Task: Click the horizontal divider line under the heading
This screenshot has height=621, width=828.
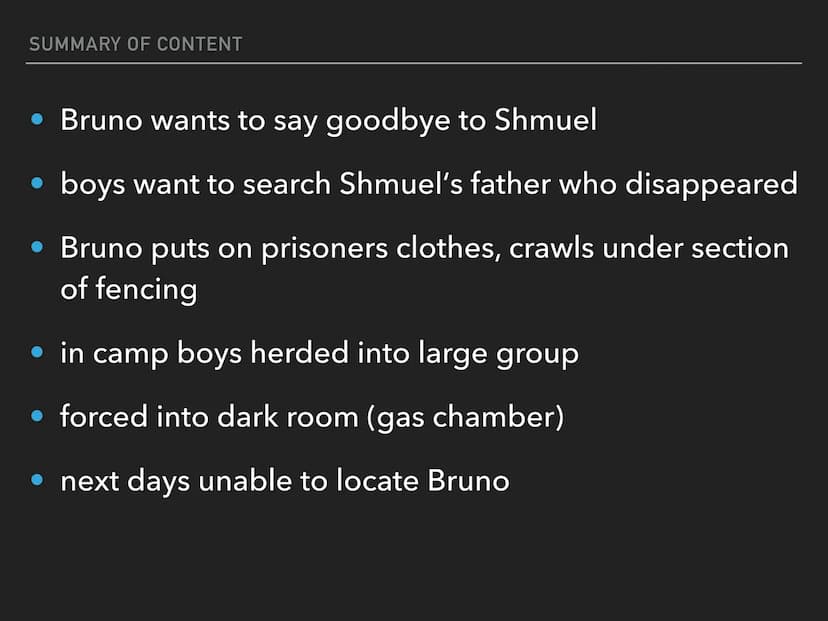Action: click(414, 63)
